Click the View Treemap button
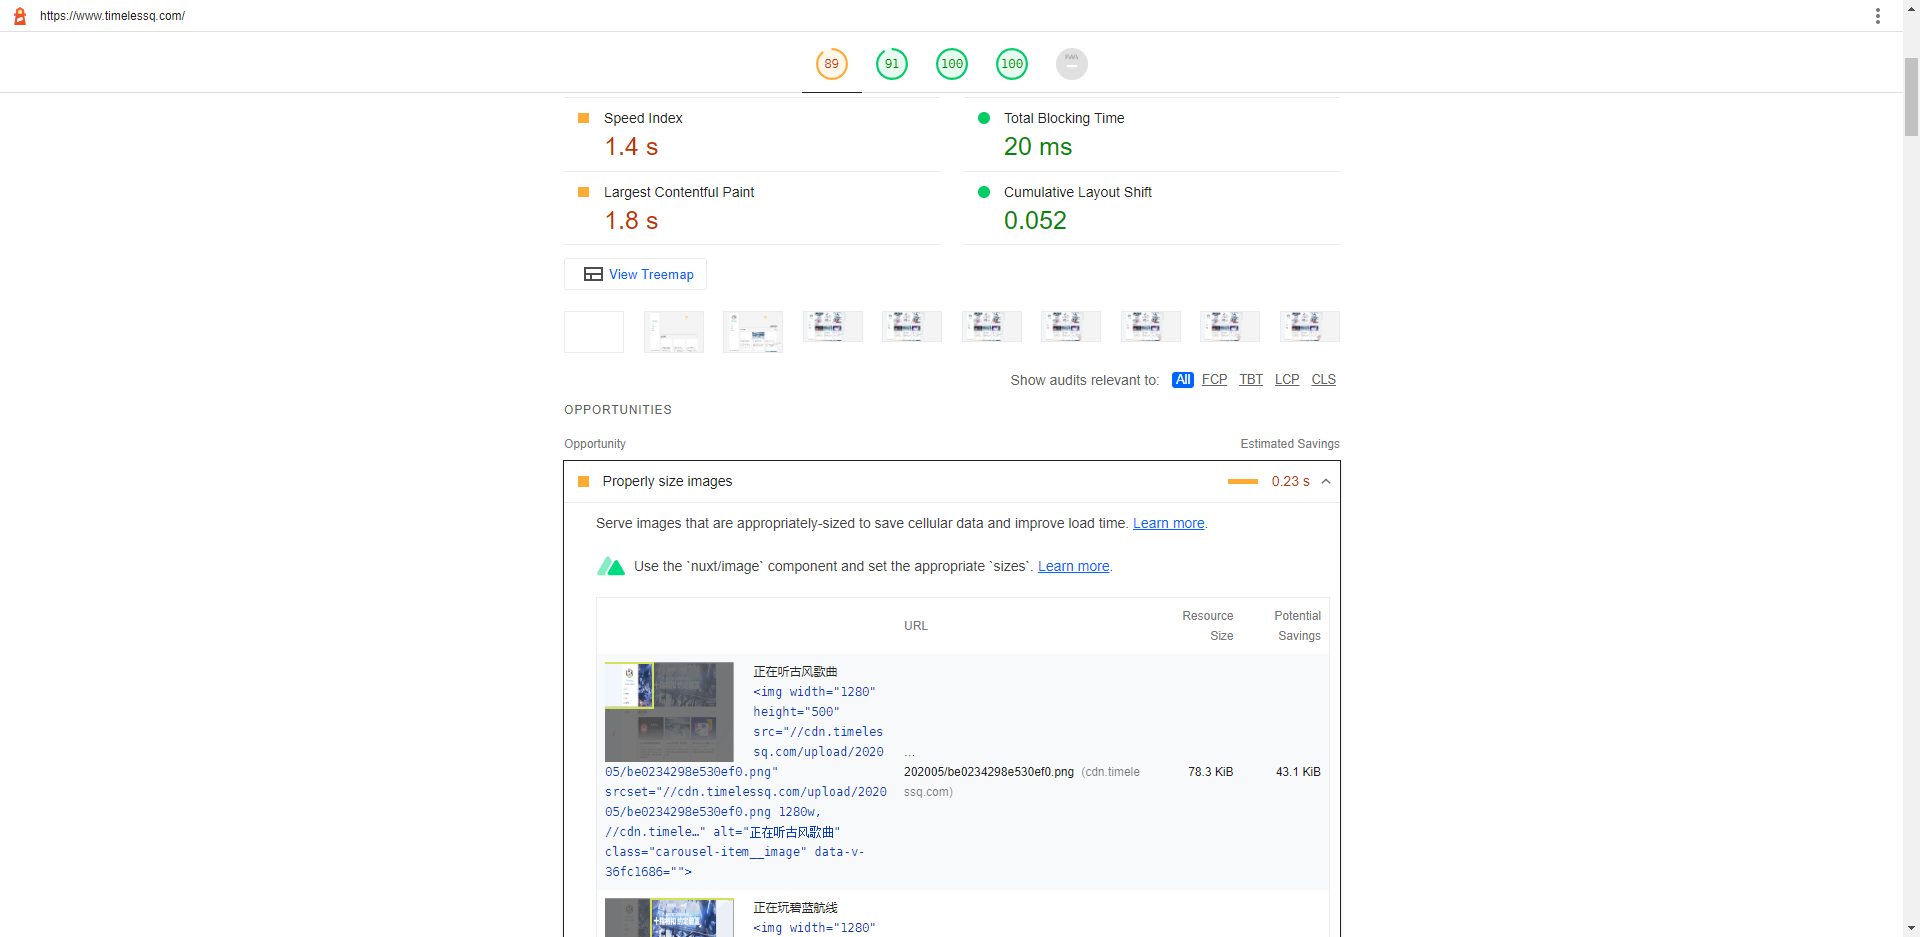The width and height of the screenshot is (1920, 937). click(636, 274)
